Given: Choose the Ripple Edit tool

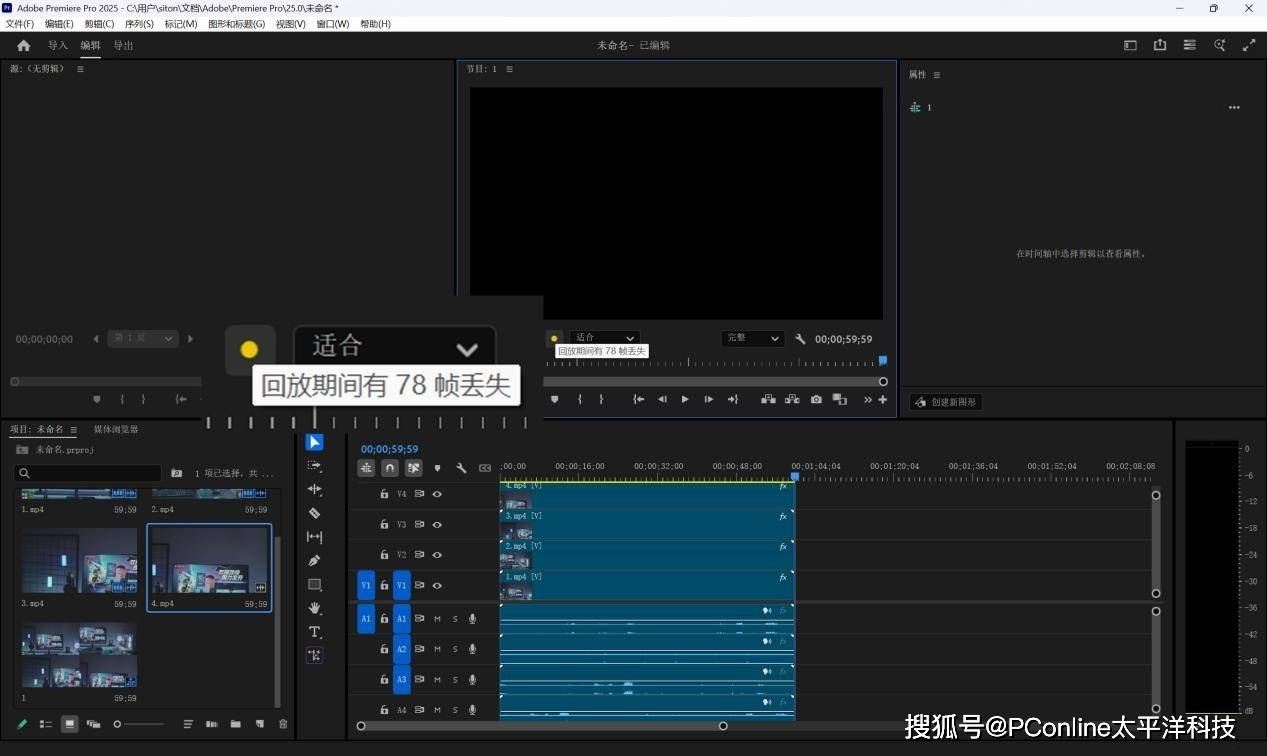Looking at the screenshot, I should [x=314, y=489].
